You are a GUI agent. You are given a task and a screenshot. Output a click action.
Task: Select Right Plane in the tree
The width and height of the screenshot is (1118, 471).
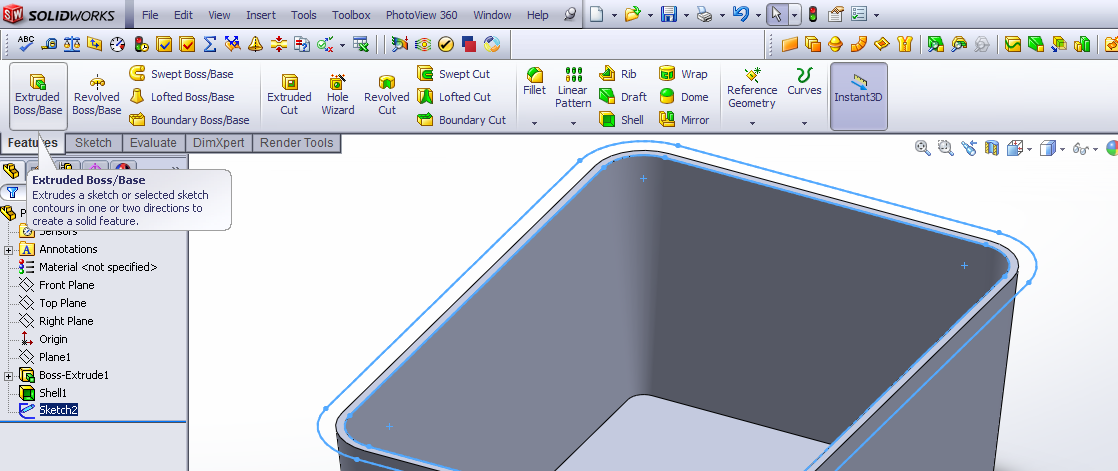click(56, 321)
